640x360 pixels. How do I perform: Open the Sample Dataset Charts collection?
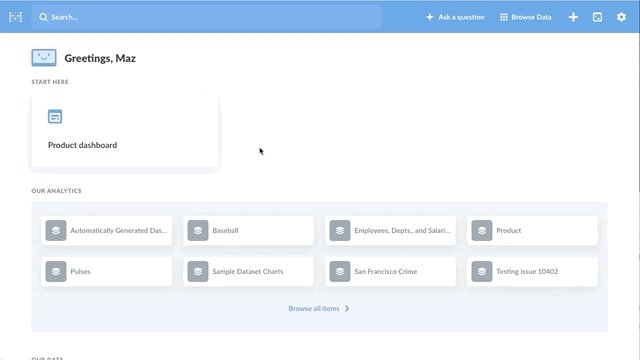pyautogui.click(x=249, y=271)
